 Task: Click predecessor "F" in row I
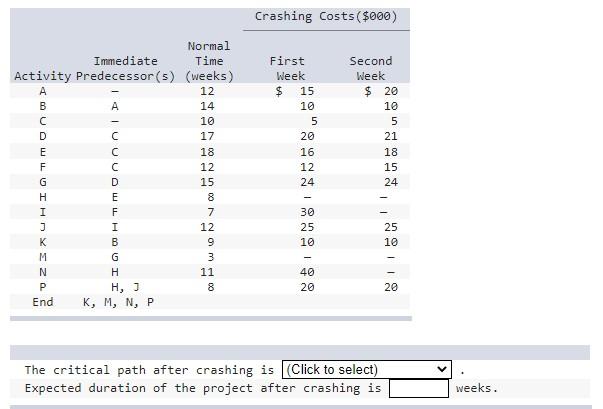click(115, 212)
